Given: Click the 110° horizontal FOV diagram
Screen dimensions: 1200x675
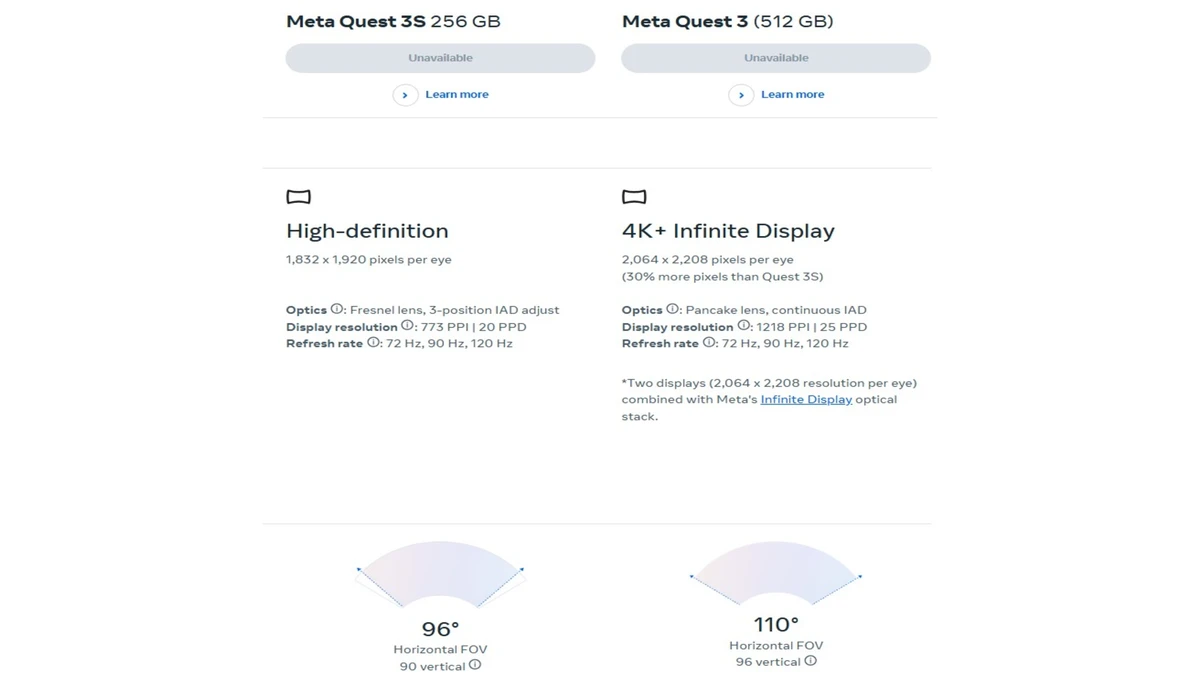Looking at the screenshot, I should click(x=776, y=573).
